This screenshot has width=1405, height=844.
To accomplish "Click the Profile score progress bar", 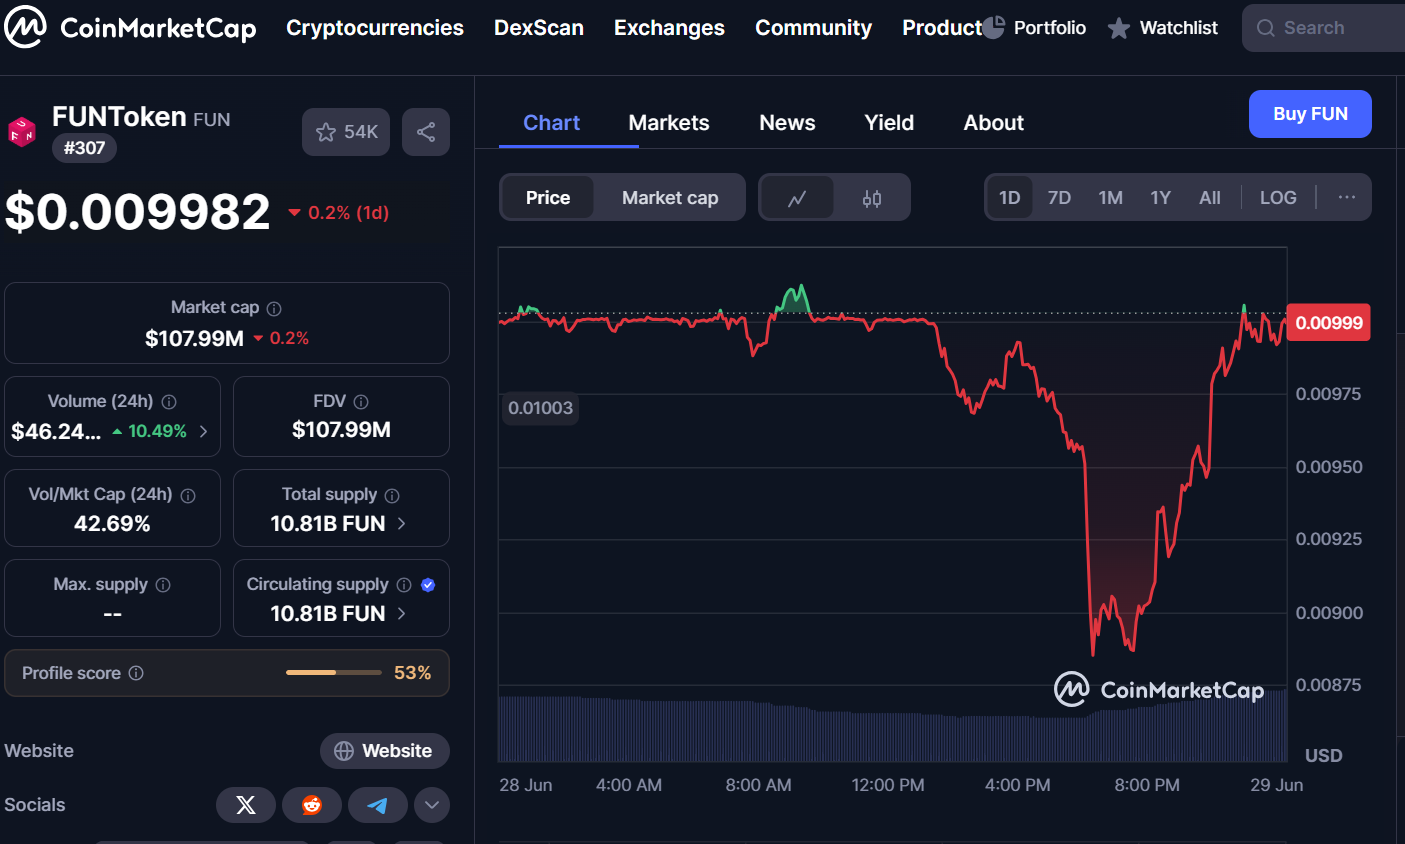I will (334, 673).
